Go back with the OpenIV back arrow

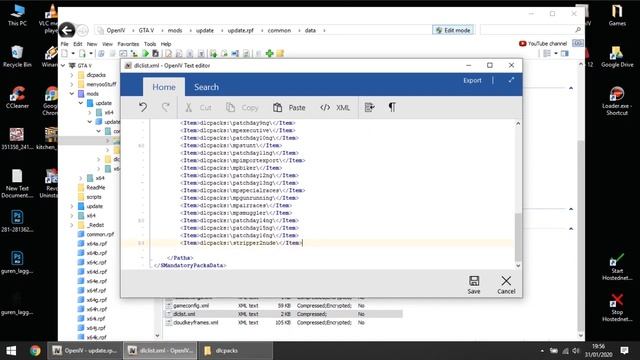point(67,30)
